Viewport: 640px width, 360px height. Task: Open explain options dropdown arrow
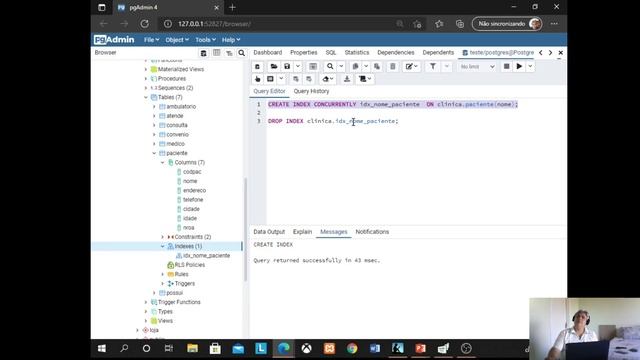[x=281, y=79]
